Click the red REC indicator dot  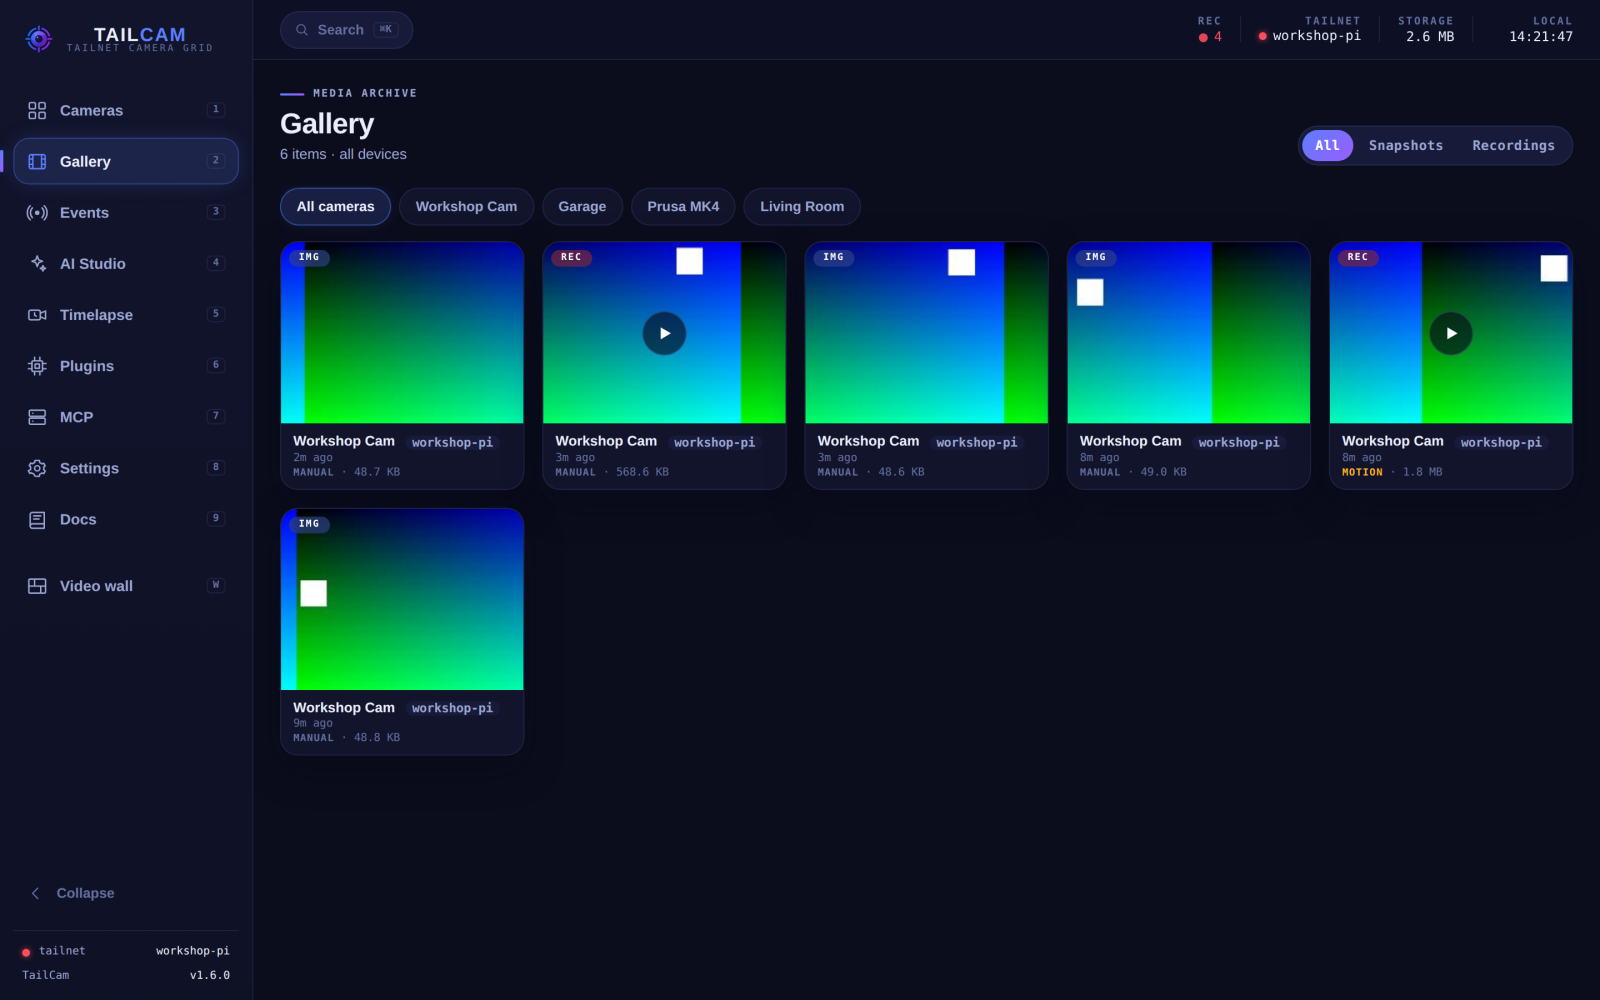click(1203, 37)
